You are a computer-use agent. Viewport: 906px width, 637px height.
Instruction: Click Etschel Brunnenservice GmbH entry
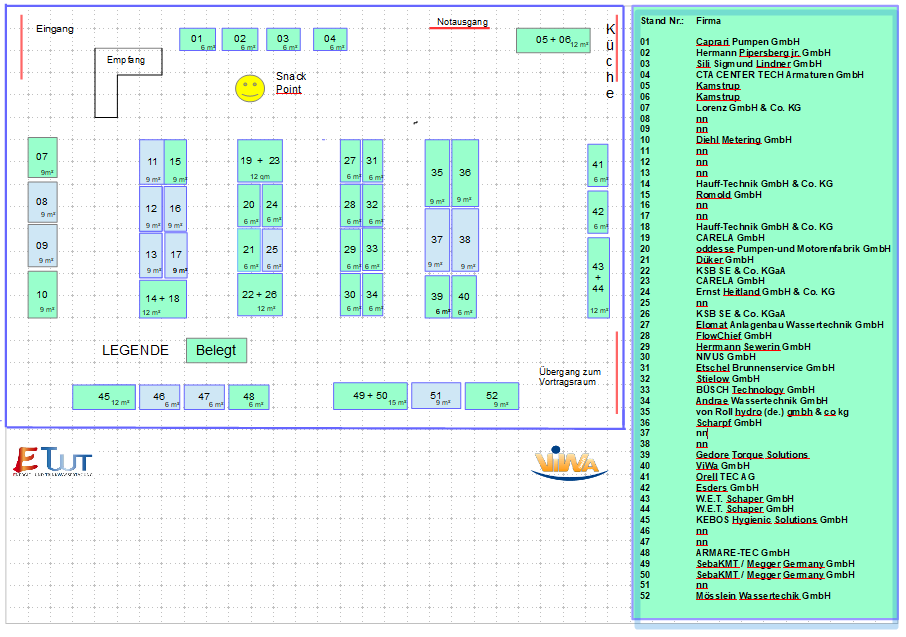(765, 368)
